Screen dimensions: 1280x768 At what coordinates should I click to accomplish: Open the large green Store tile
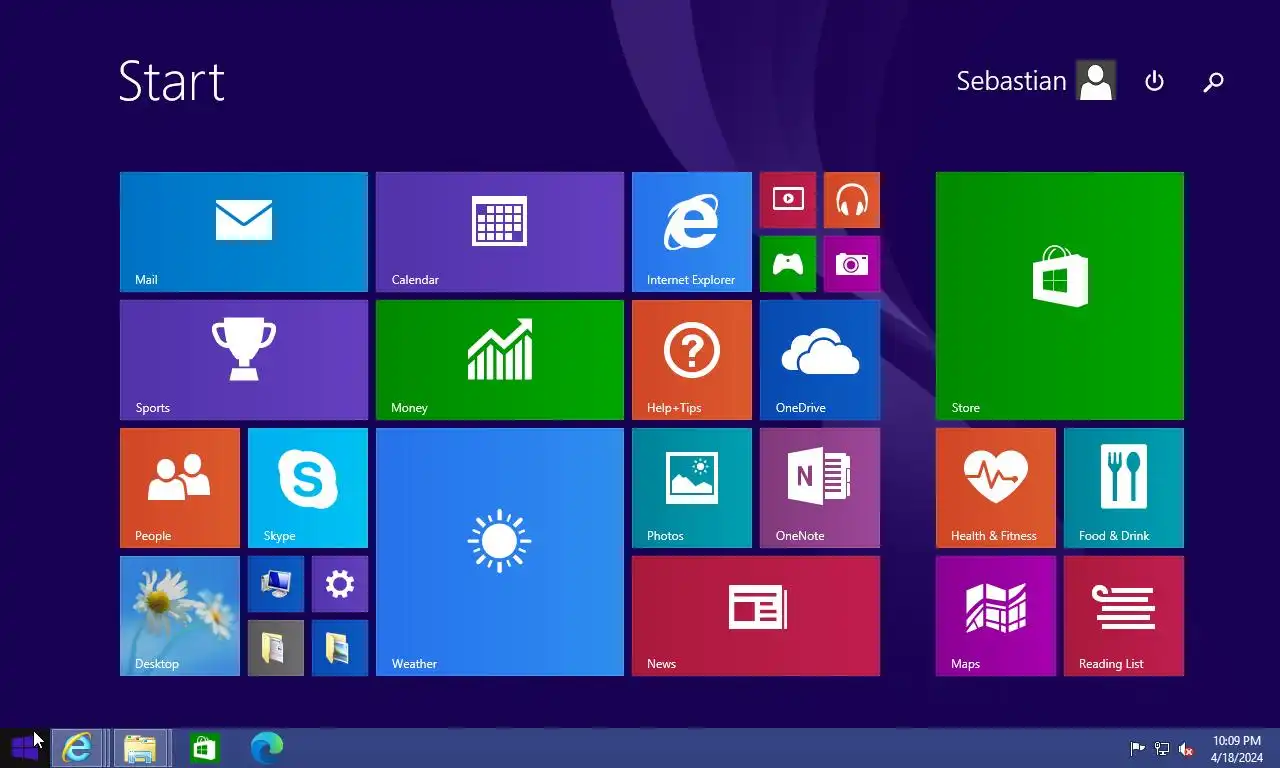(1060, 296)
